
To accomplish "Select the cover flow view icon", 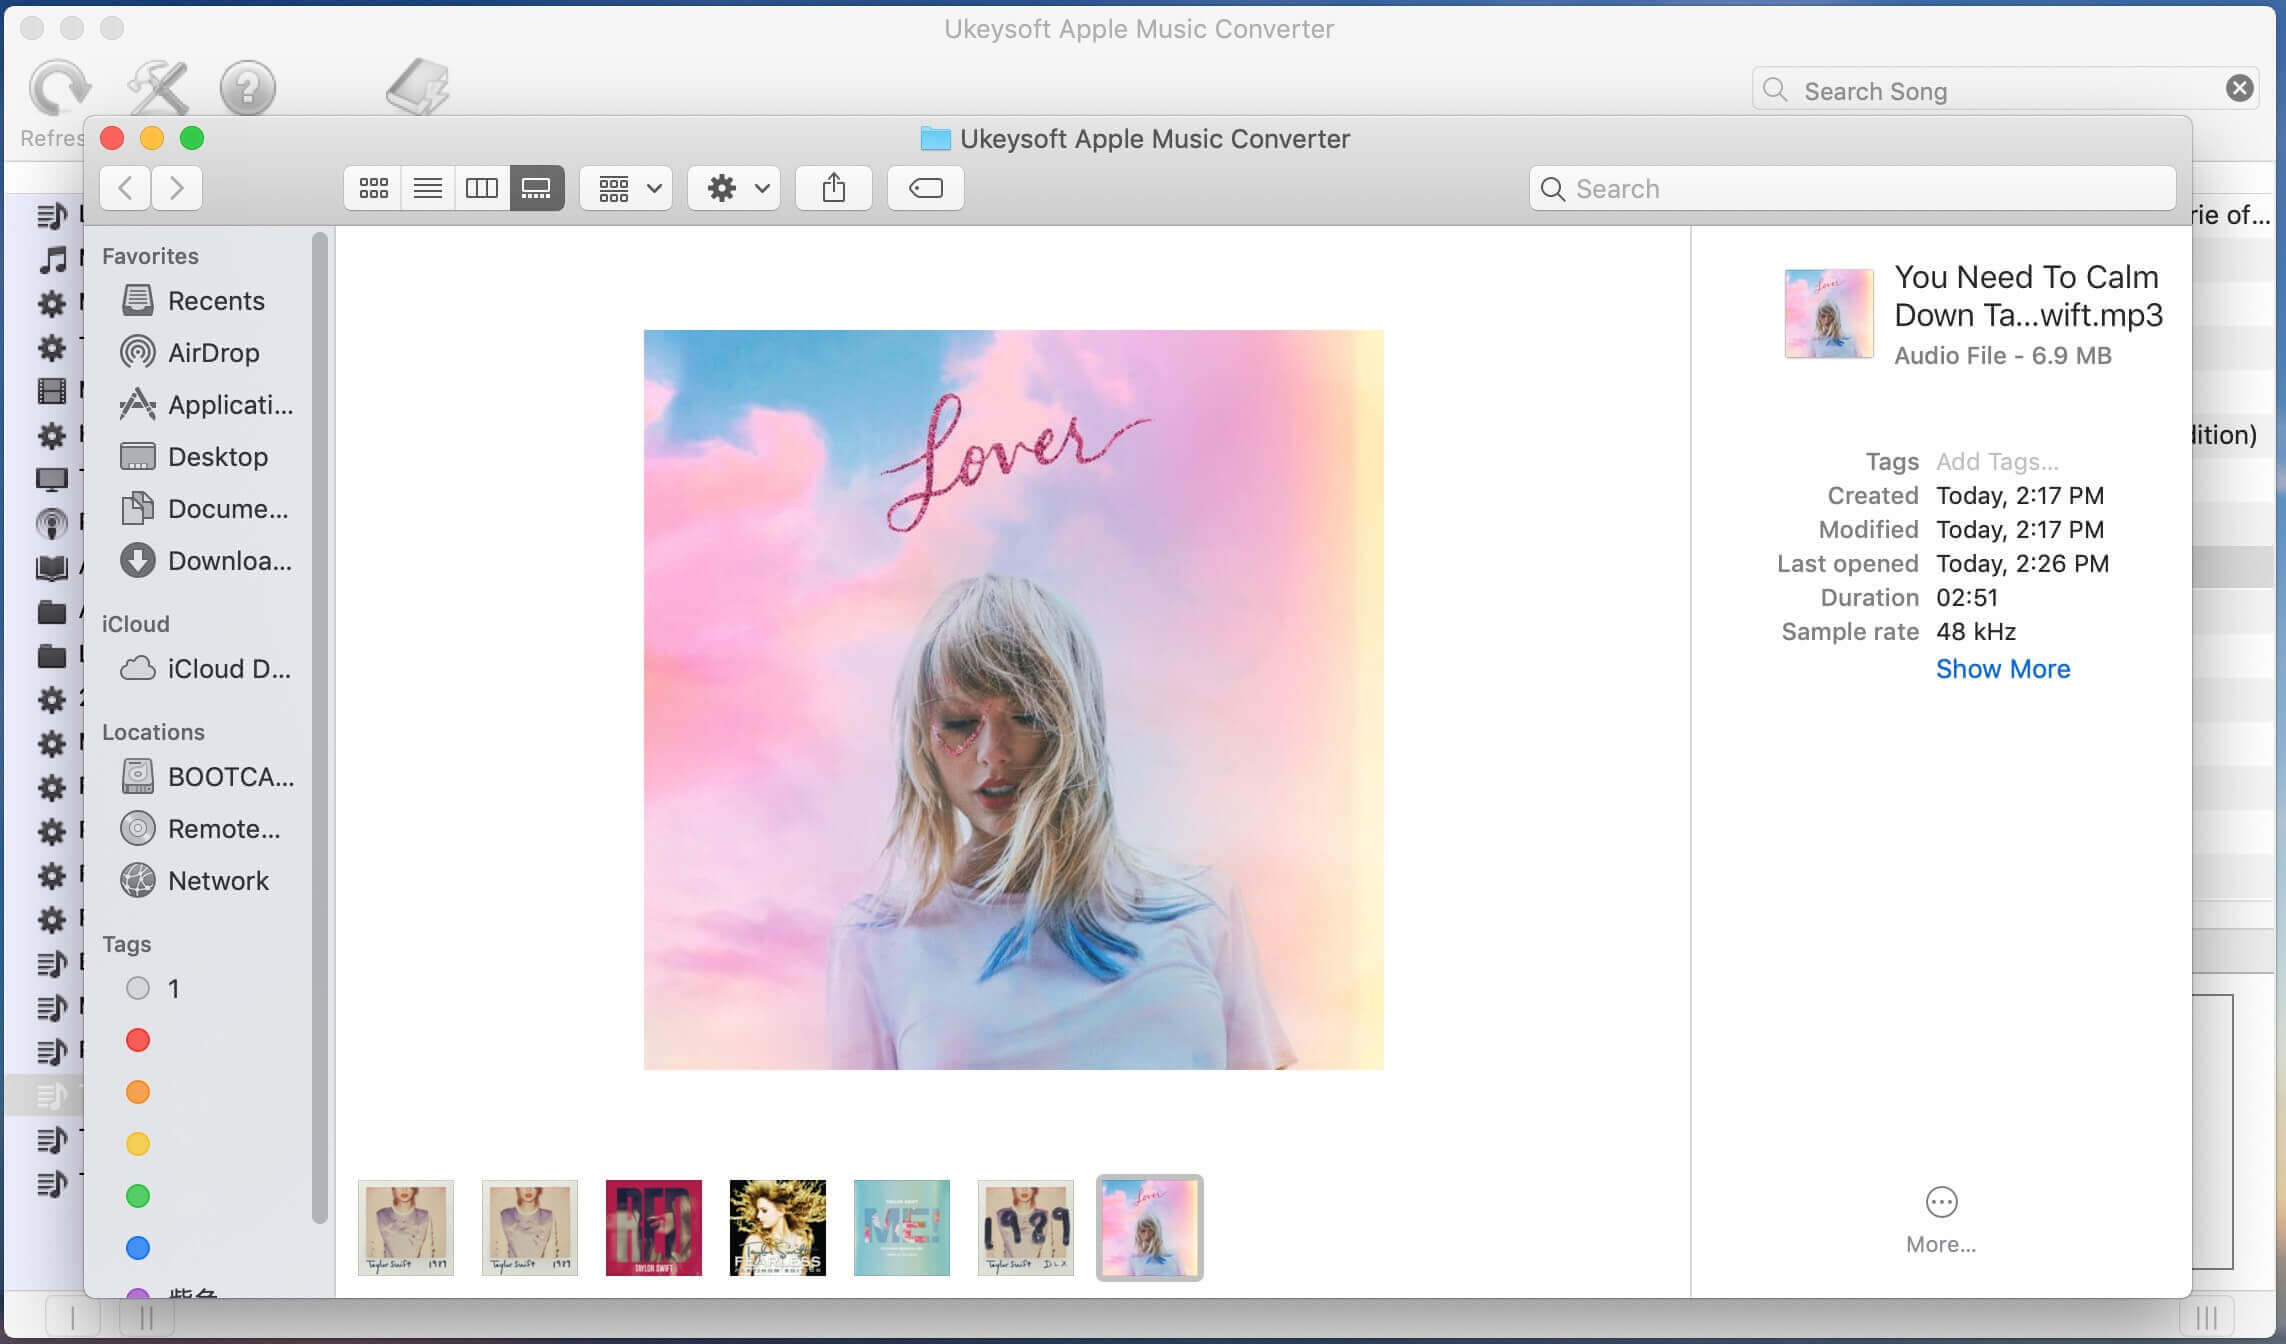I will [536, 187].
